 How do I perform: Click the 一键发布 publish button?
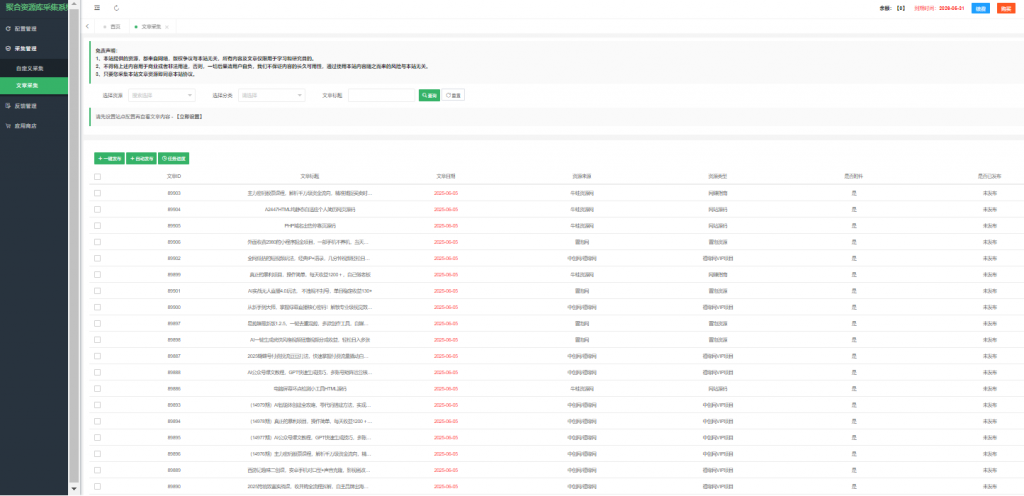[109, 158]
